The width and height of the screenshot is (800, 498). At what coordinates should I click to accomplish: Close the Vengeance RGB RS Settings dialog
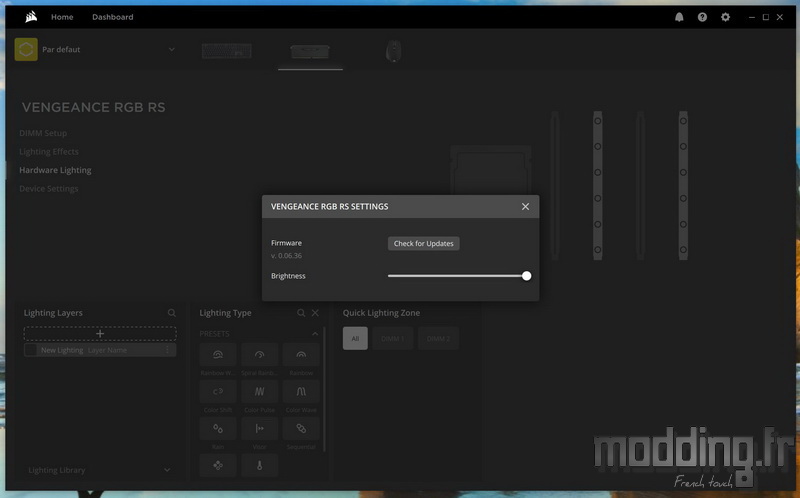point(526,207)
